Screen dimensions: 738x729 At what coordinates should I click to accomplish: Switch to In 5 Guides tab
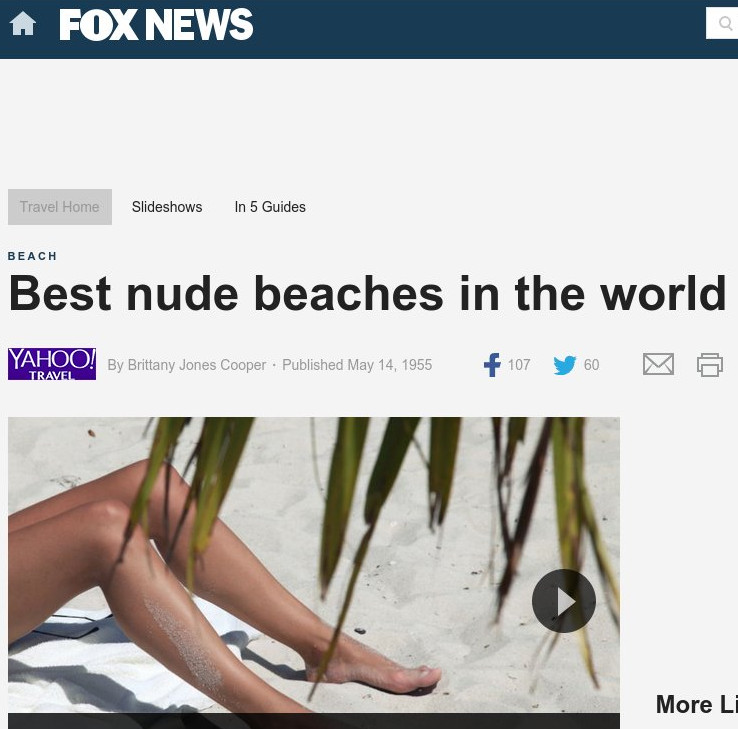point(270,207)
